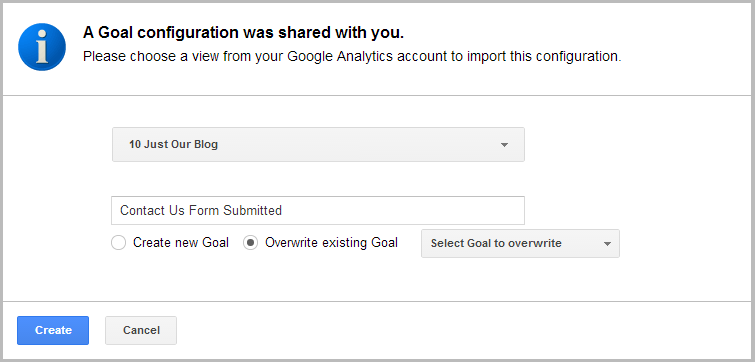Open the 'Select Goal to overwrite' dropdown
Image resolution: width=755 pixels, height=362 pixels.
coord(520,244)
